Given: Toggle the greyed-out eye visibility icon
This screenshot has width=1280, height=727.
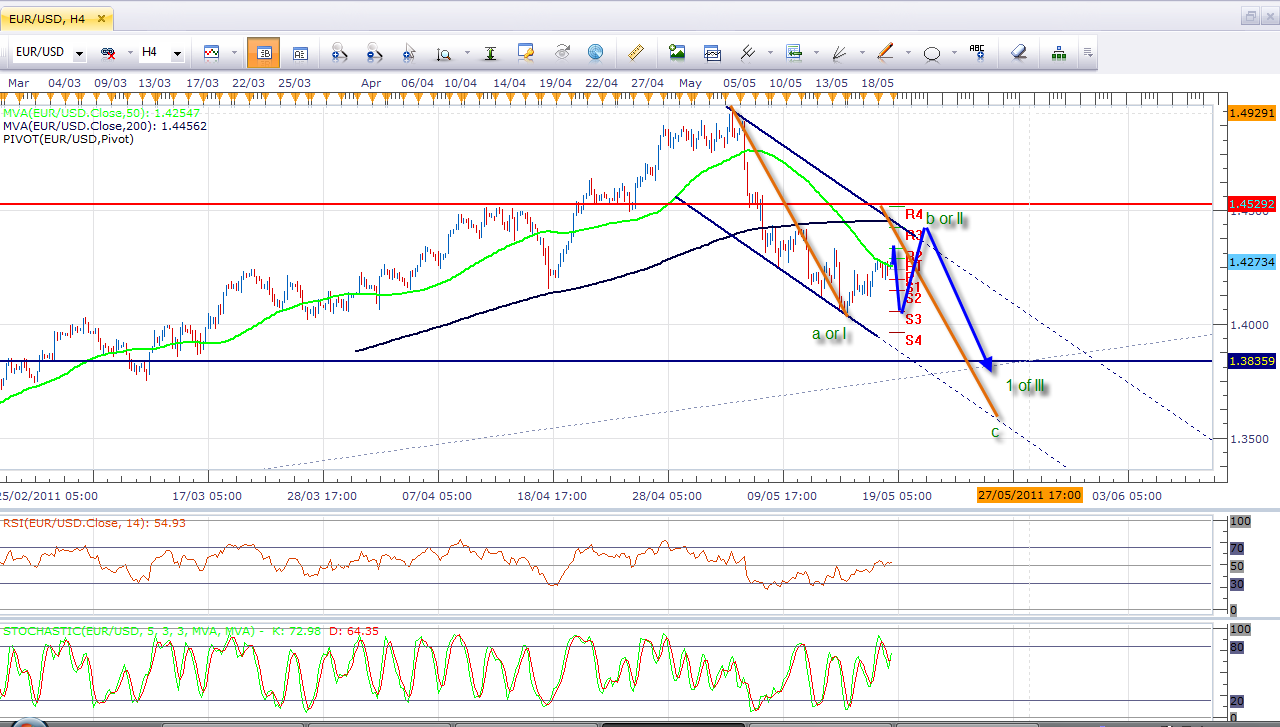Looking at the screenshot, I should pos(562,52).
